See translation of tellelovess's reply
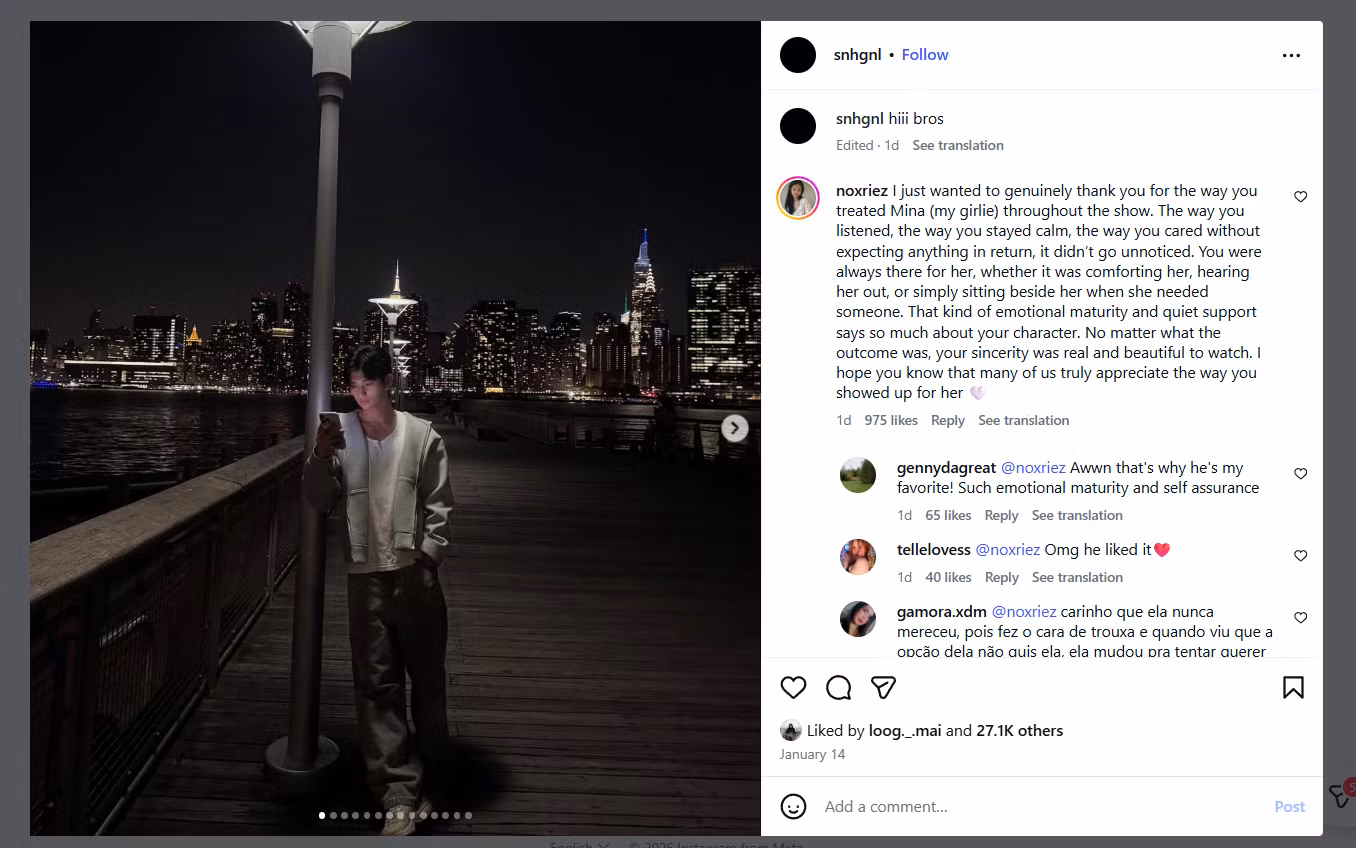 point(1077,577)
